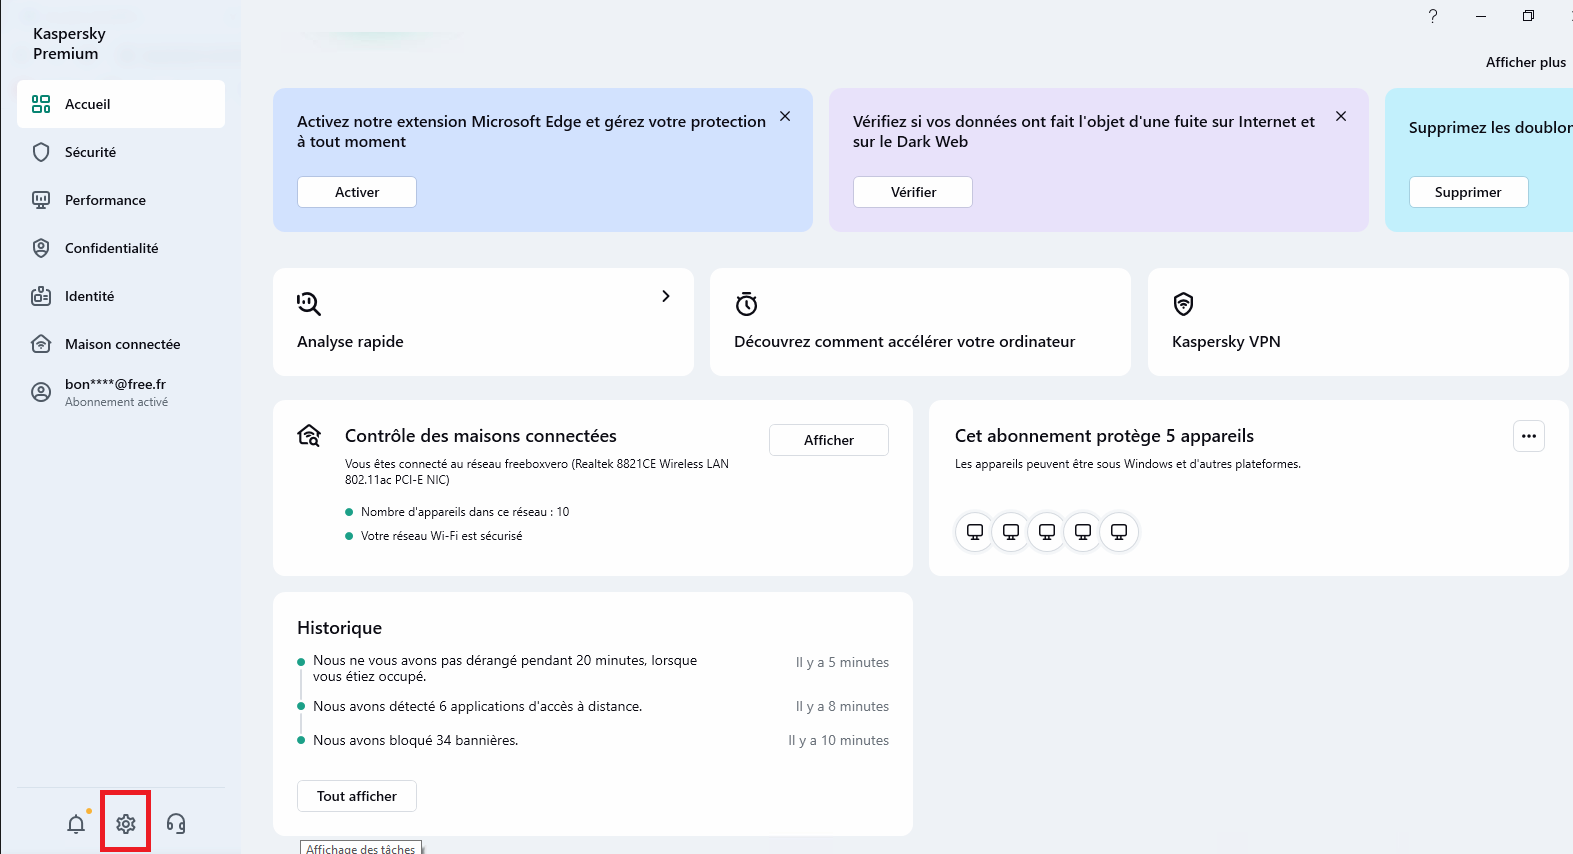Go to the Accueil section
This screenshot has height=854, width=1573.
[121, 104]
